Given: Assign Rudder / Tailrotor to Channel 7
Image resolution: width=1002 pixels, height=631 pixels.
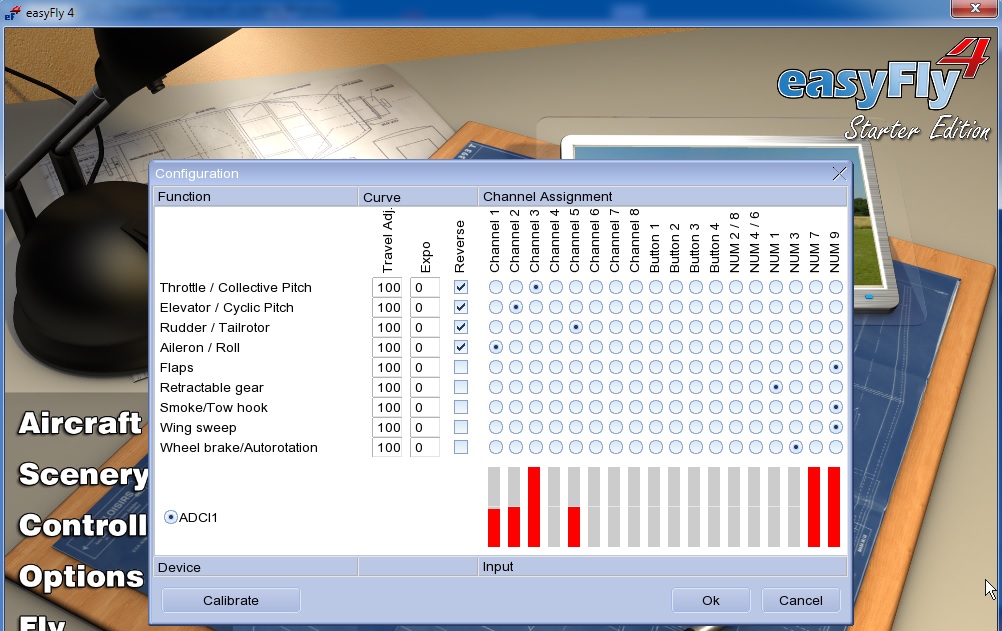Looking at the screenshot, I should [615, 327].
